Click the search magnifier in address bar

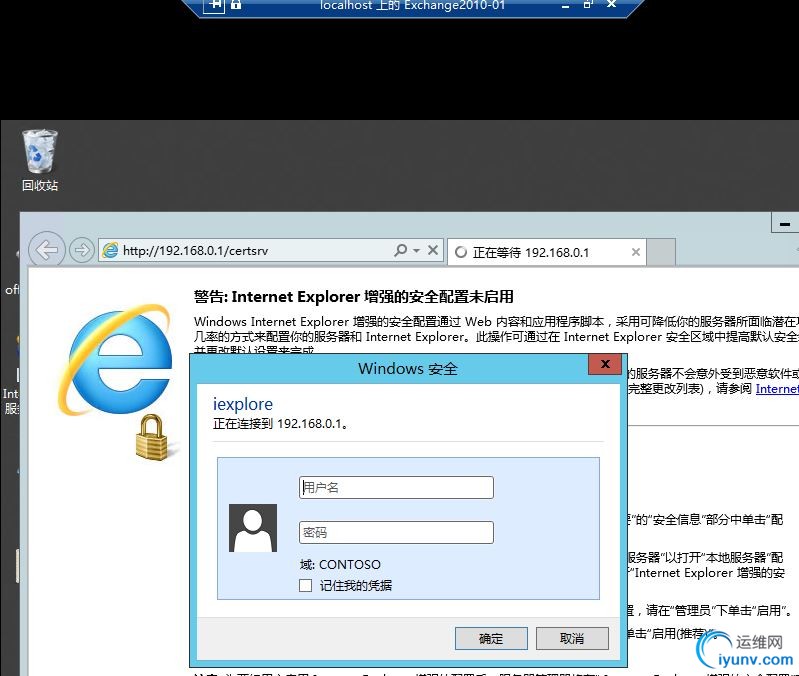pyautogui.click(x=401, y=250)
